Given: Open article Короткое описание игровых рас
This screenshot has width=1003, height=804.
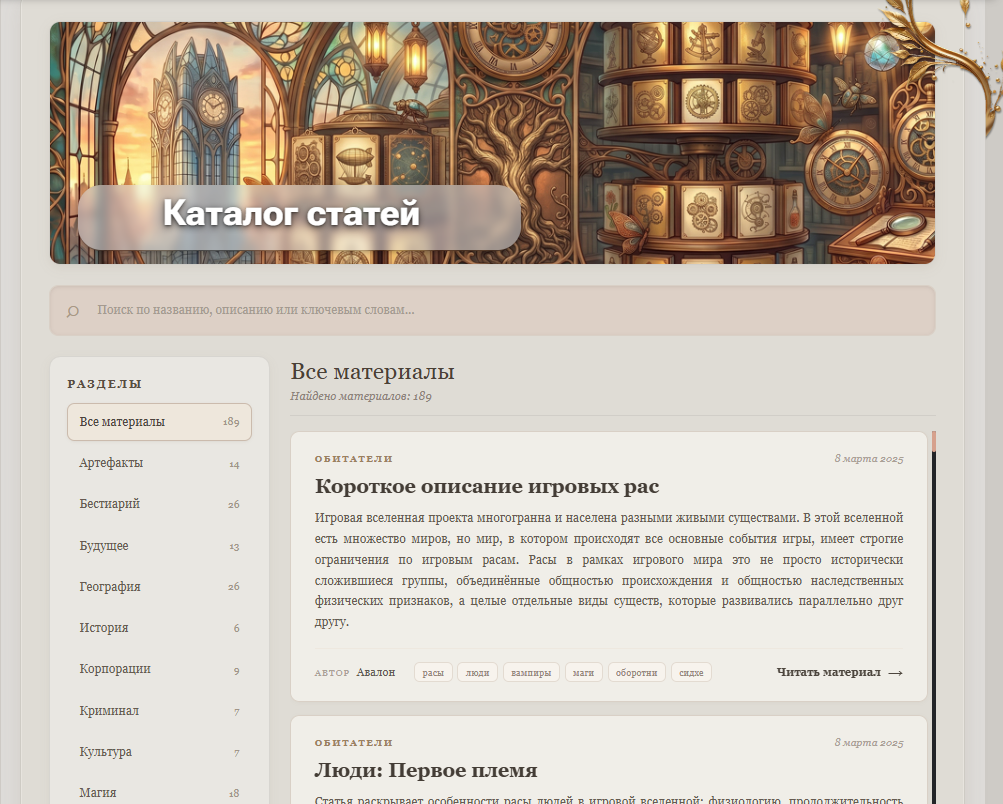Looking at the screenshot, I should 487,487.
